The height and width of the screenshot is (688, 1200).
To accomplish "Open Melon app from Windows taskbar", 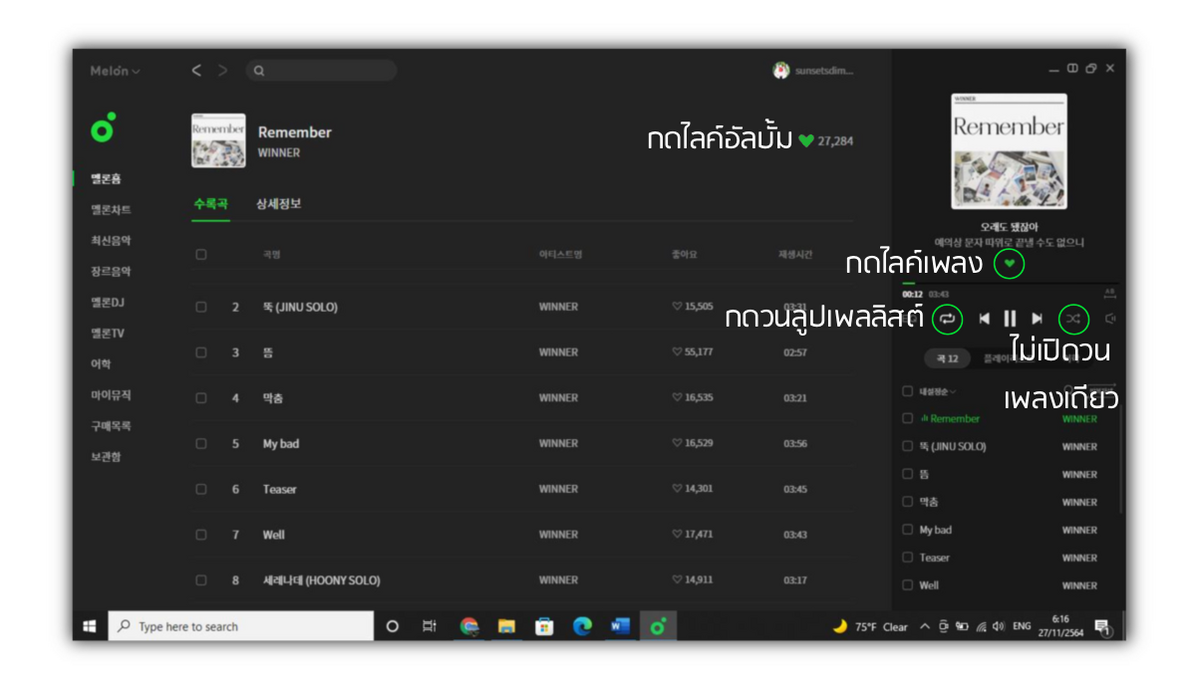I will [x=658, y=626].
